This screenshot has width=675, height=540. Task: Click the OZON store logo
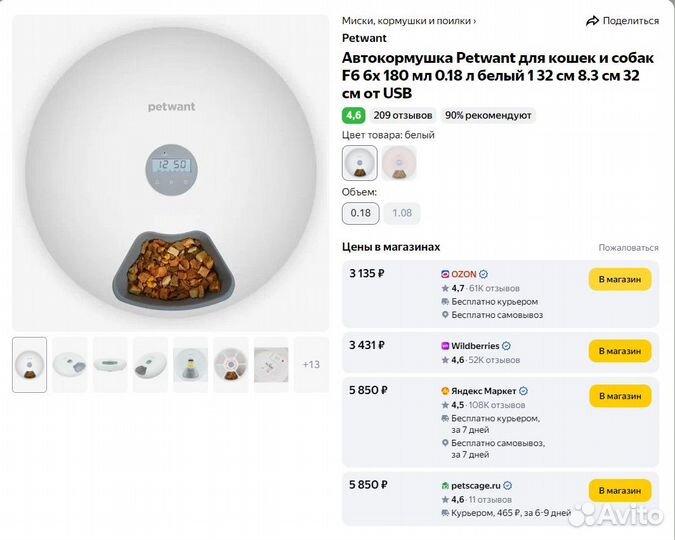445,273
